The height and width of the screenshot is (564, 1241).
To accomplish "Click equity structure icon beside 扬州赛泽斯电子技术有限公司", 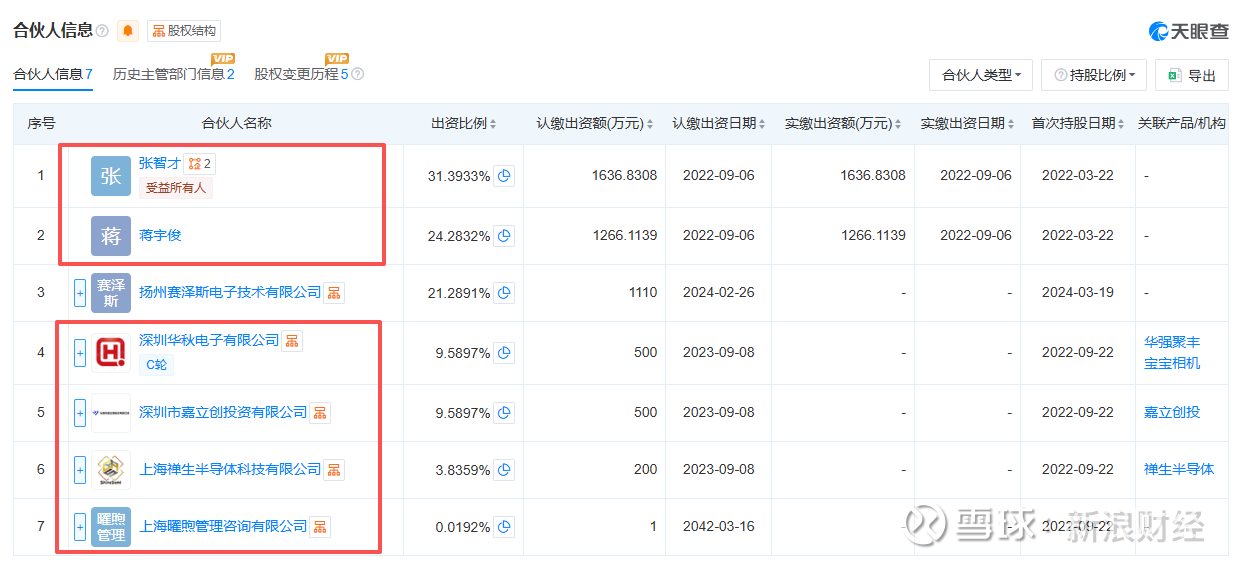I will [x=334, y=293].
